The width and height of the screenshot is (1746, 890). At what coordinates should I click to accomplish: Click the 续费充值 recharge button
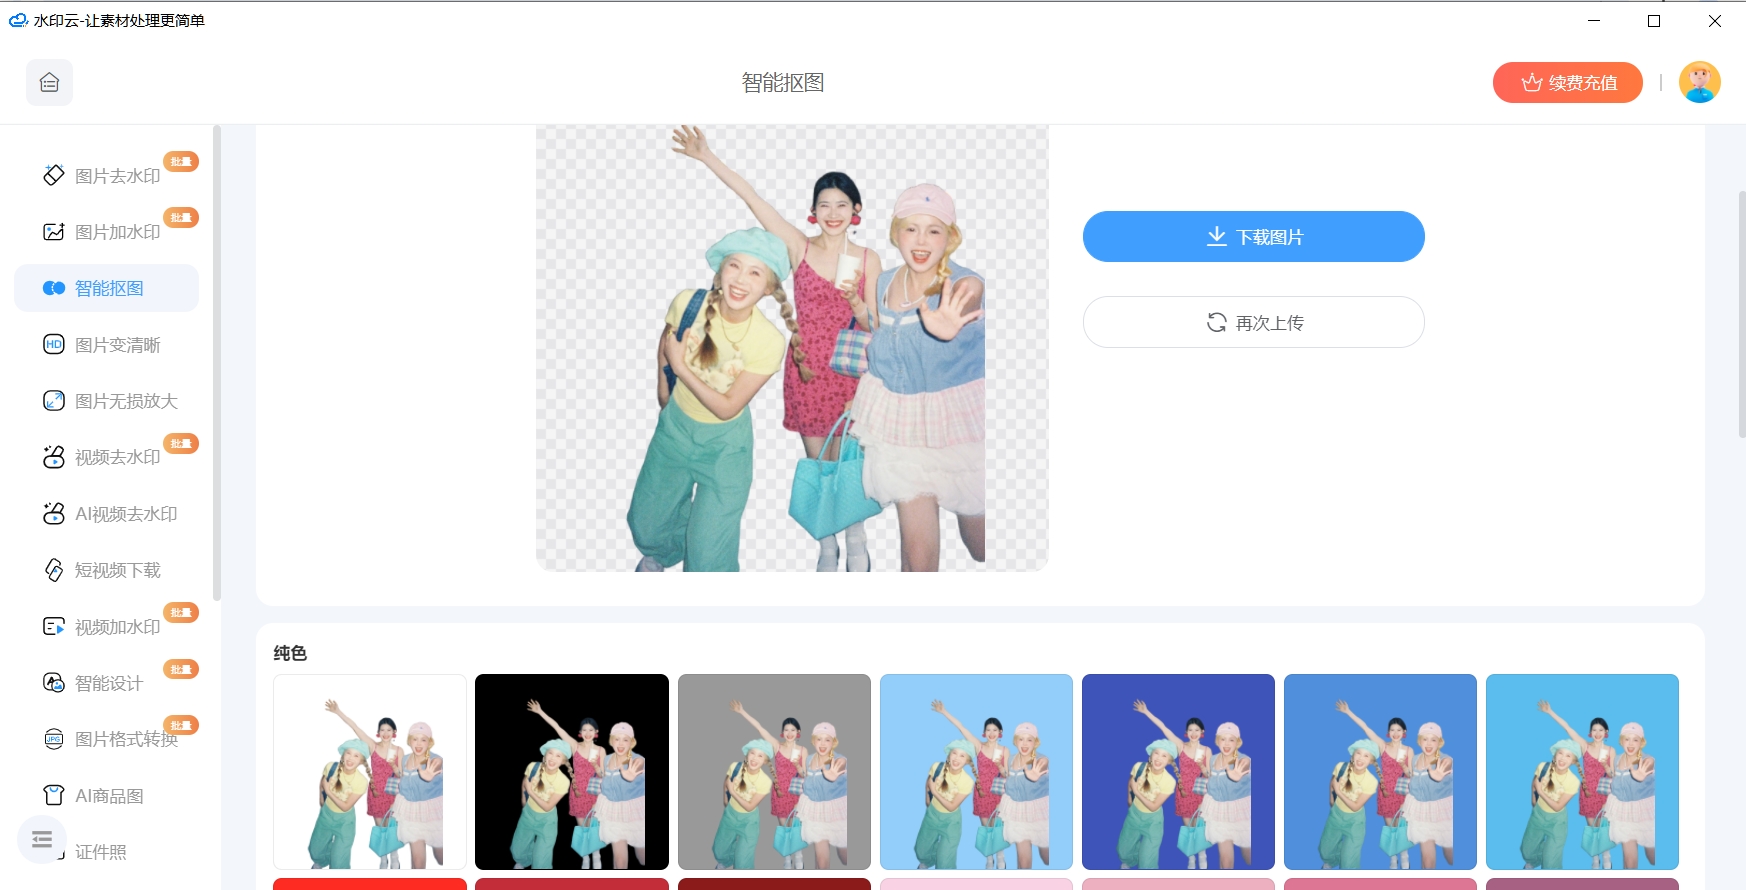[1567, 83]
